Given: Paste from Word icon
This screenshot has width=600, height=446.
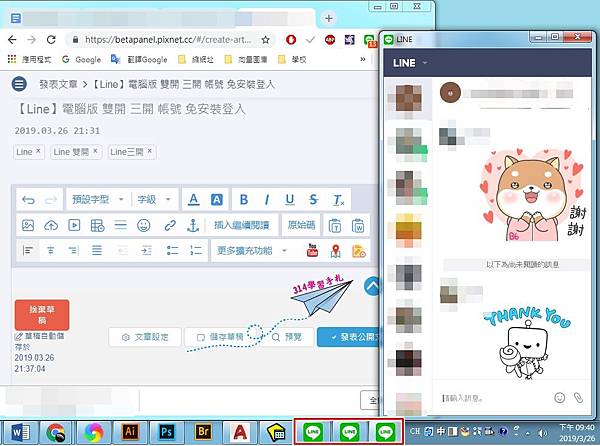Looking at the screenshot, I should 358,226.
